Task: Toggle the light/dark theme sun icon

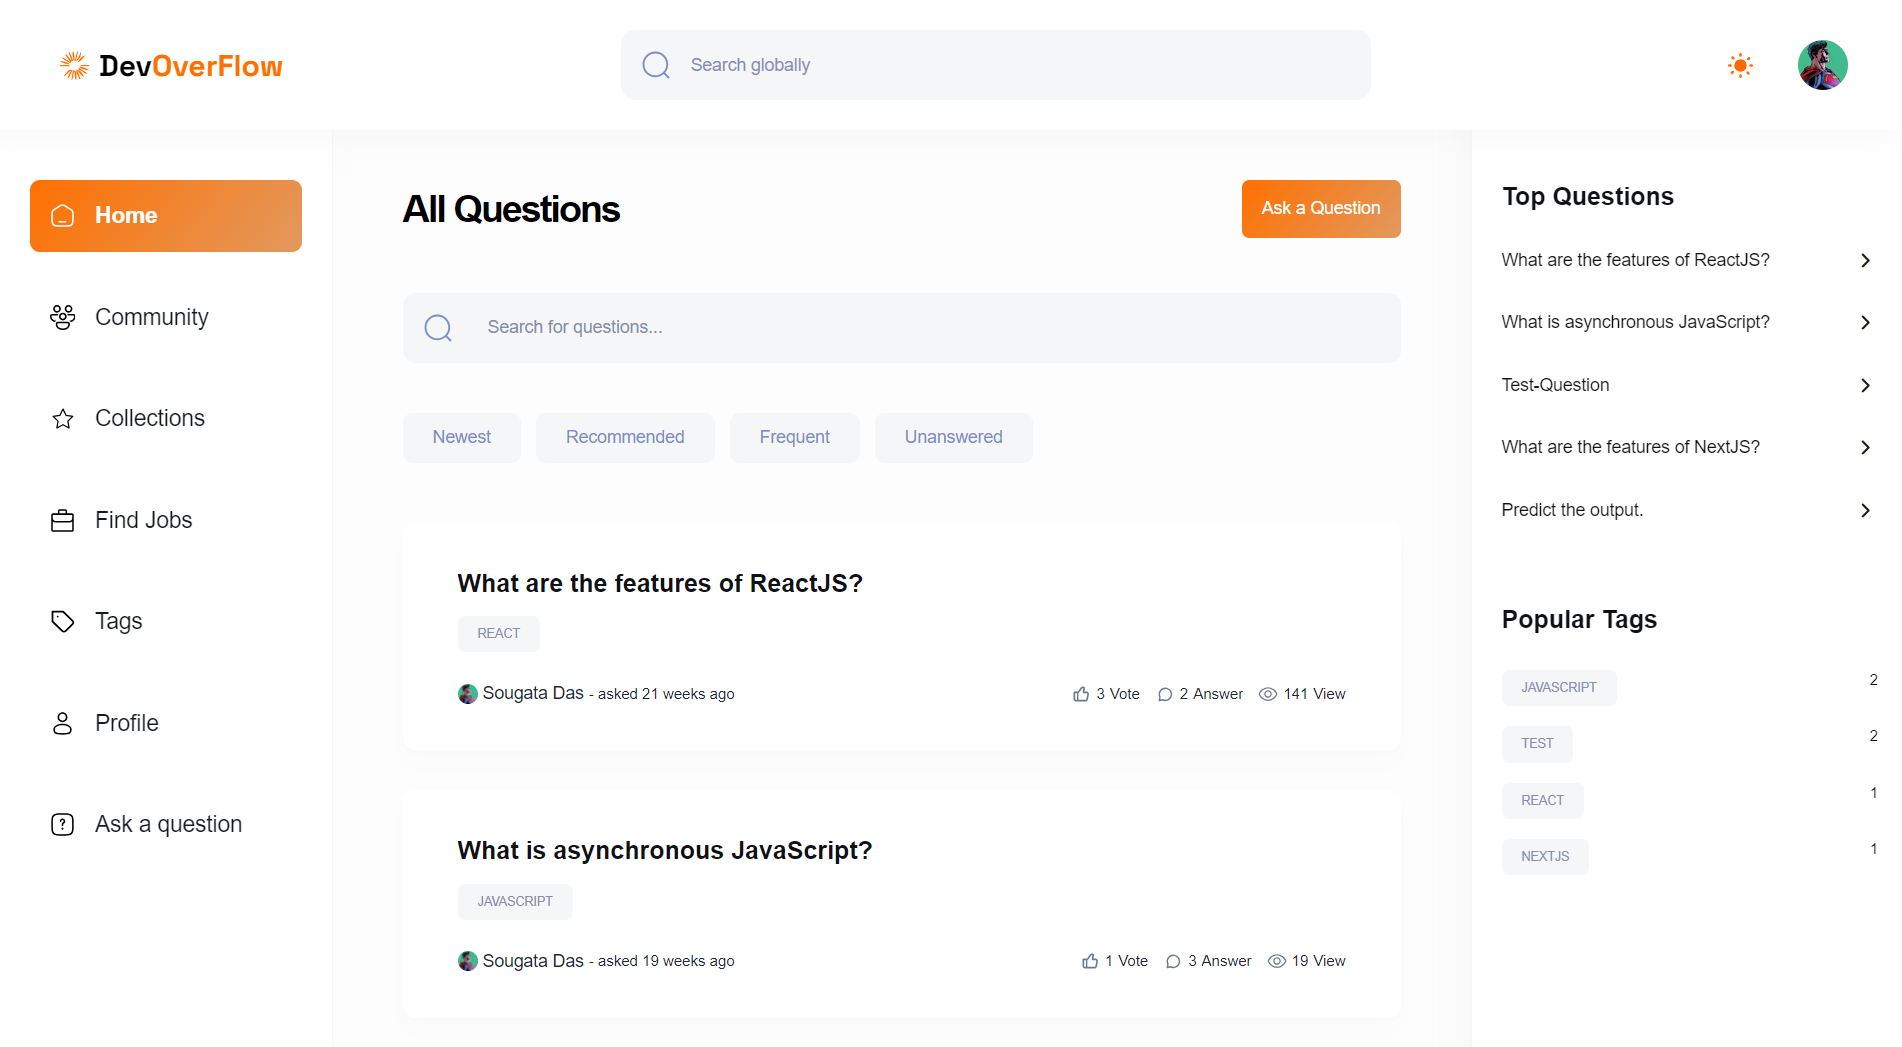Action: (x=1740, y=66)
